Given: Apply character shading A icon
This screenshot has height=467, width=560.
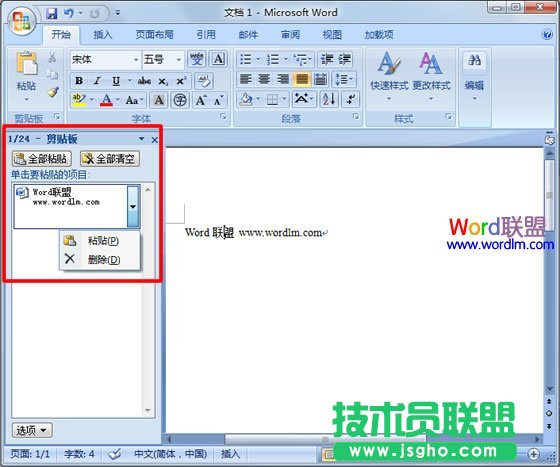Looking at the screenshot, I should [159, 100].
